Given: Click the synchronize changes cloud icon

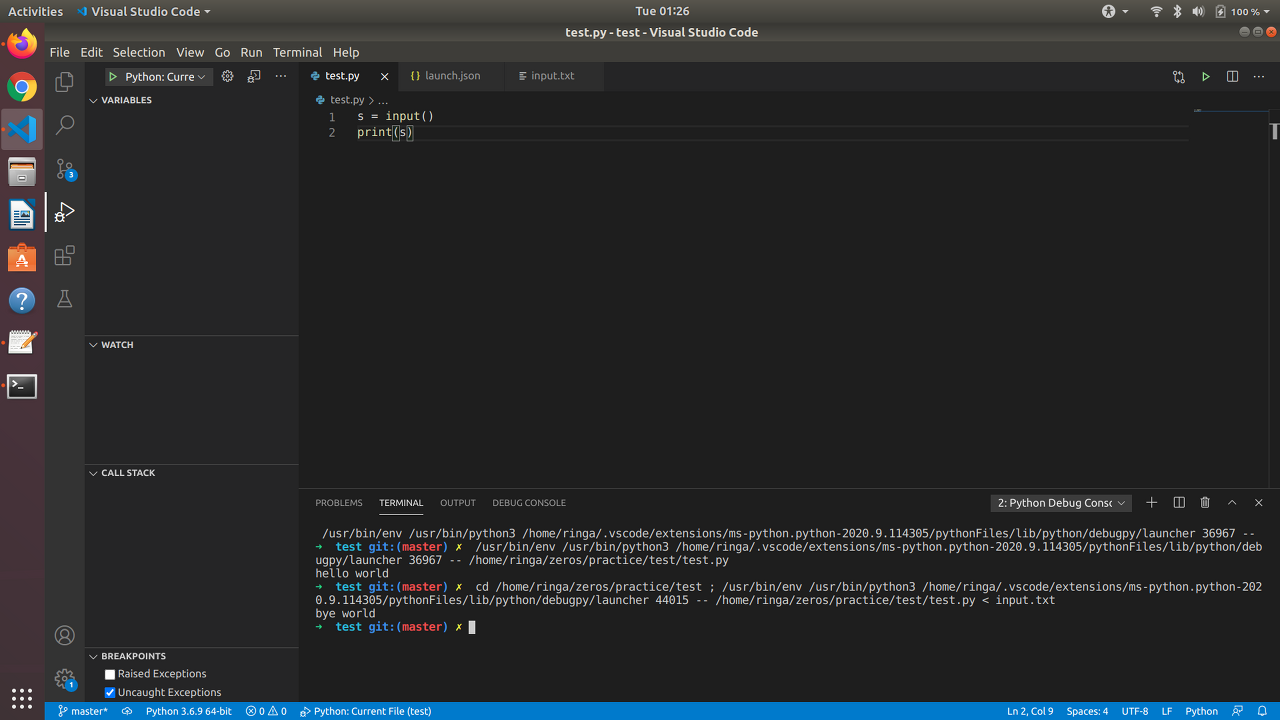Looking at the screenshot, I should tap(127, 711).
